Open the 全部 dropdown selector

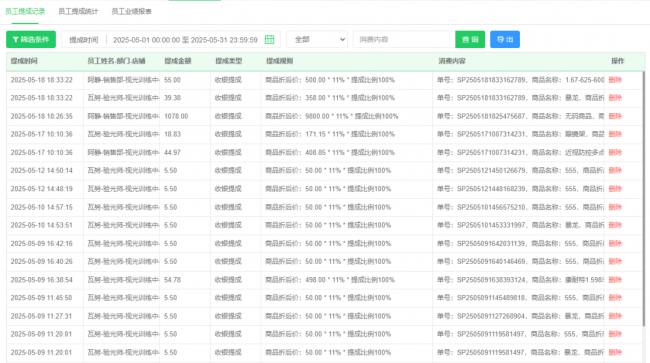tap(317, 39)
